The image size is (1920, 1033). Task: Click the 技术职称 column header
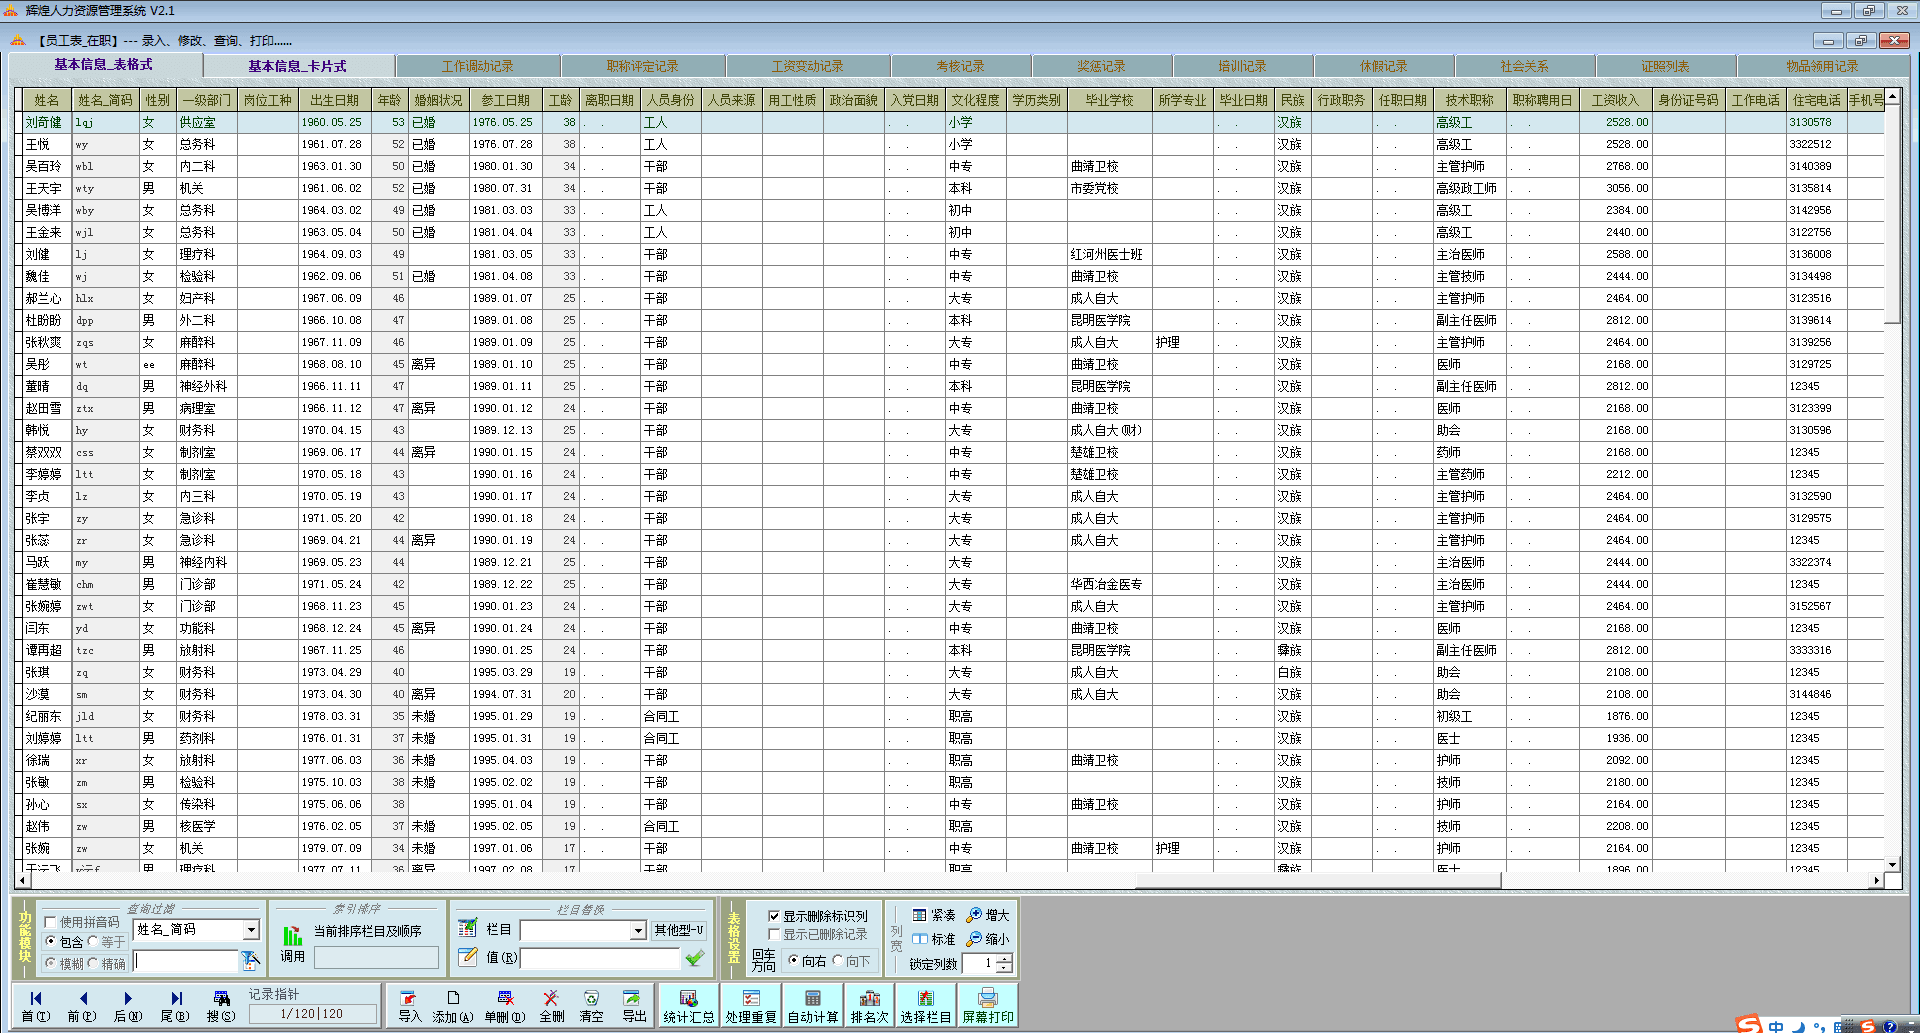pyautogui.click(x=1469, y=100)
